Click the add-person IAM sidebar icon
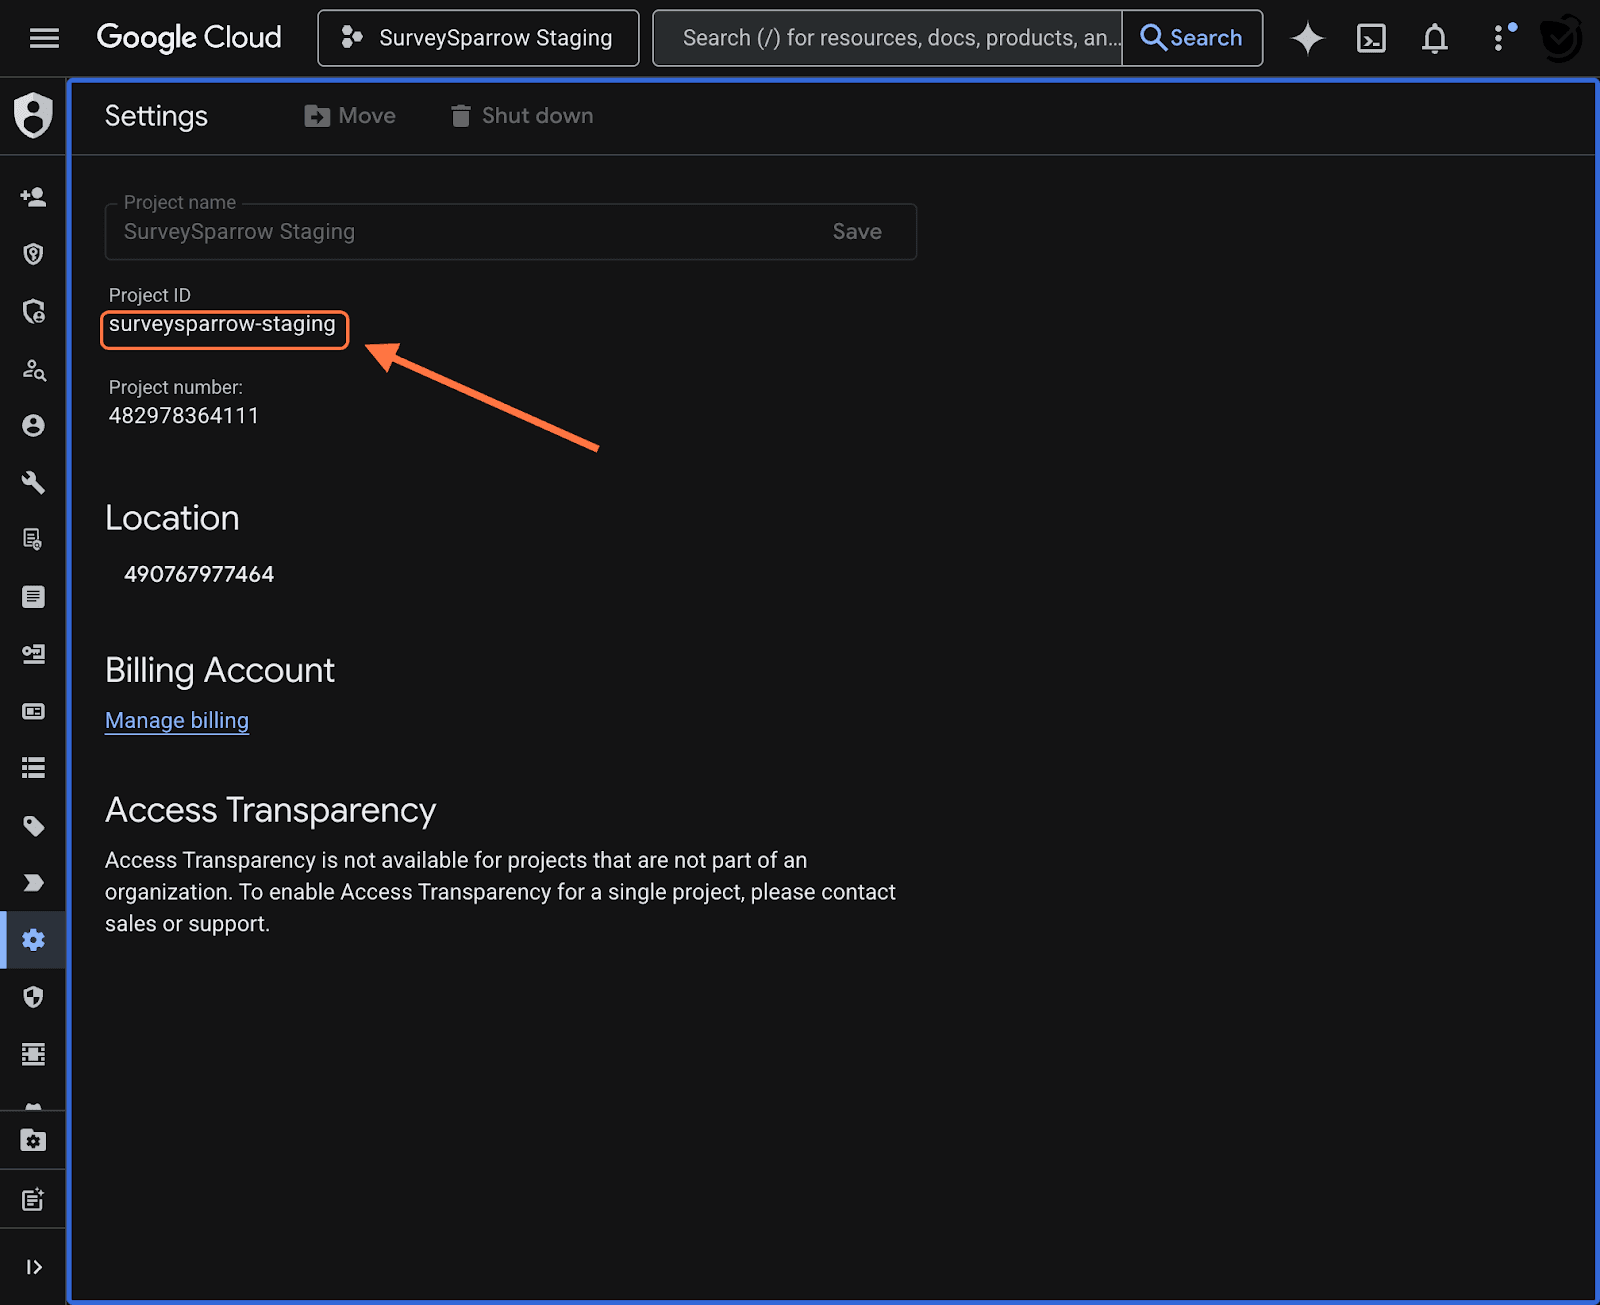The width and height of the screenshot is (1600, 1305). pyautogui.click(x=33, y=197)
